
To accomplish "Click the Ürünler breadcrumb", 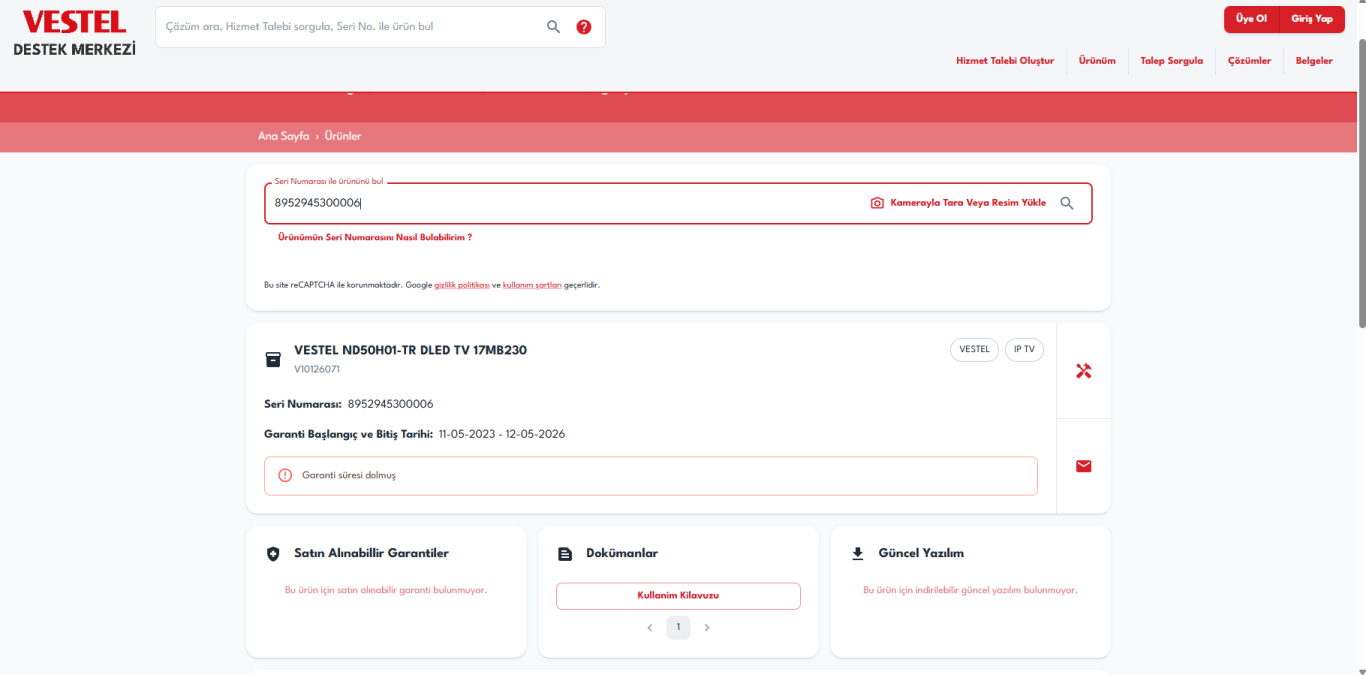I will point(343,136).
